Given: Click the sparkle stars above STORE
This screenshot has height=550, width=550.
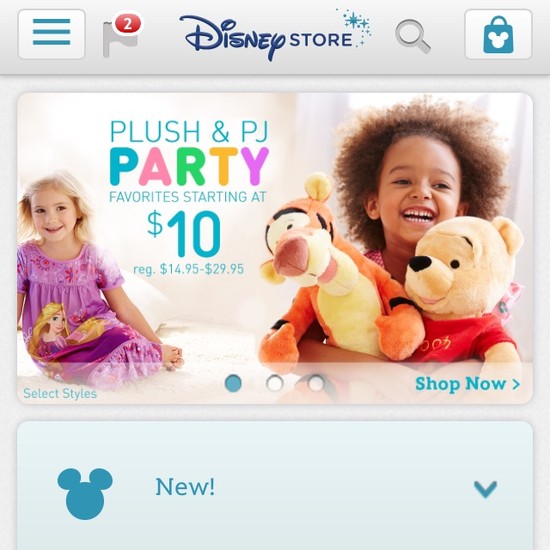Looking at the screenshot, I should click(x=355, y=26).
